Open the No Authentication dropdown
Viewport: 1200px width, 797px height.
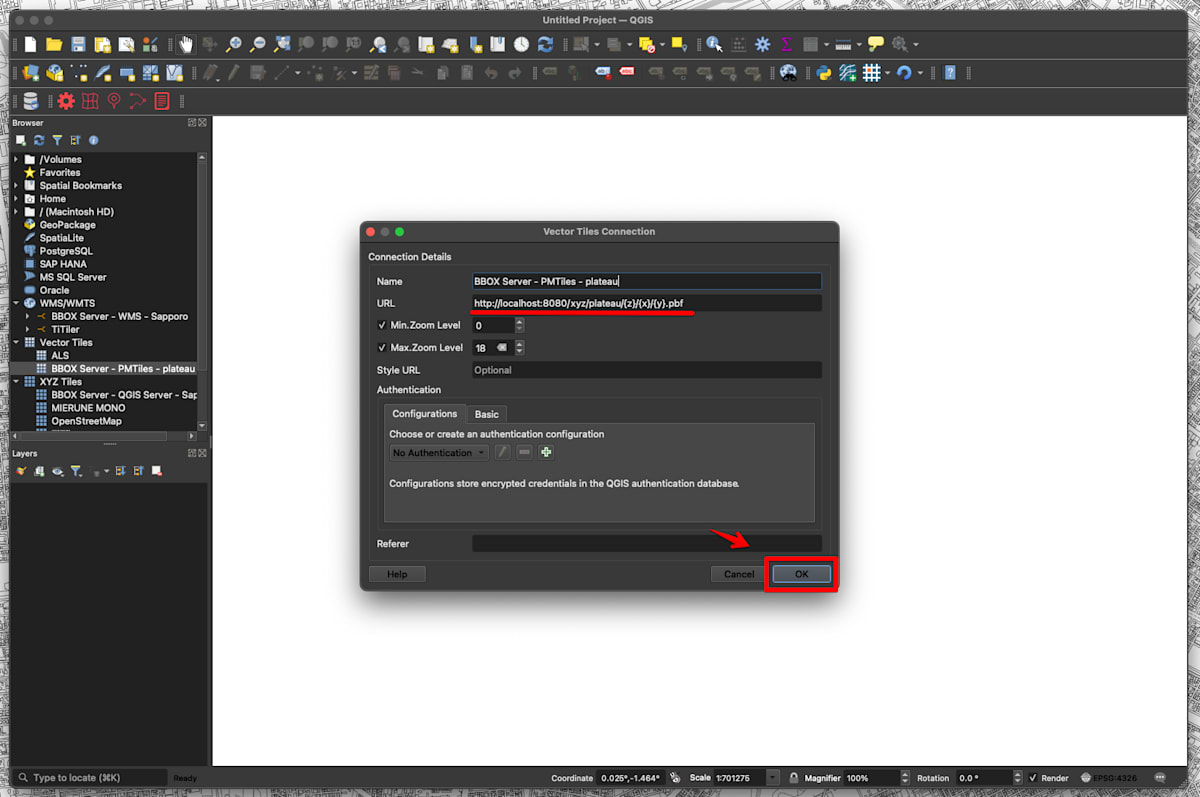(439, 453)
